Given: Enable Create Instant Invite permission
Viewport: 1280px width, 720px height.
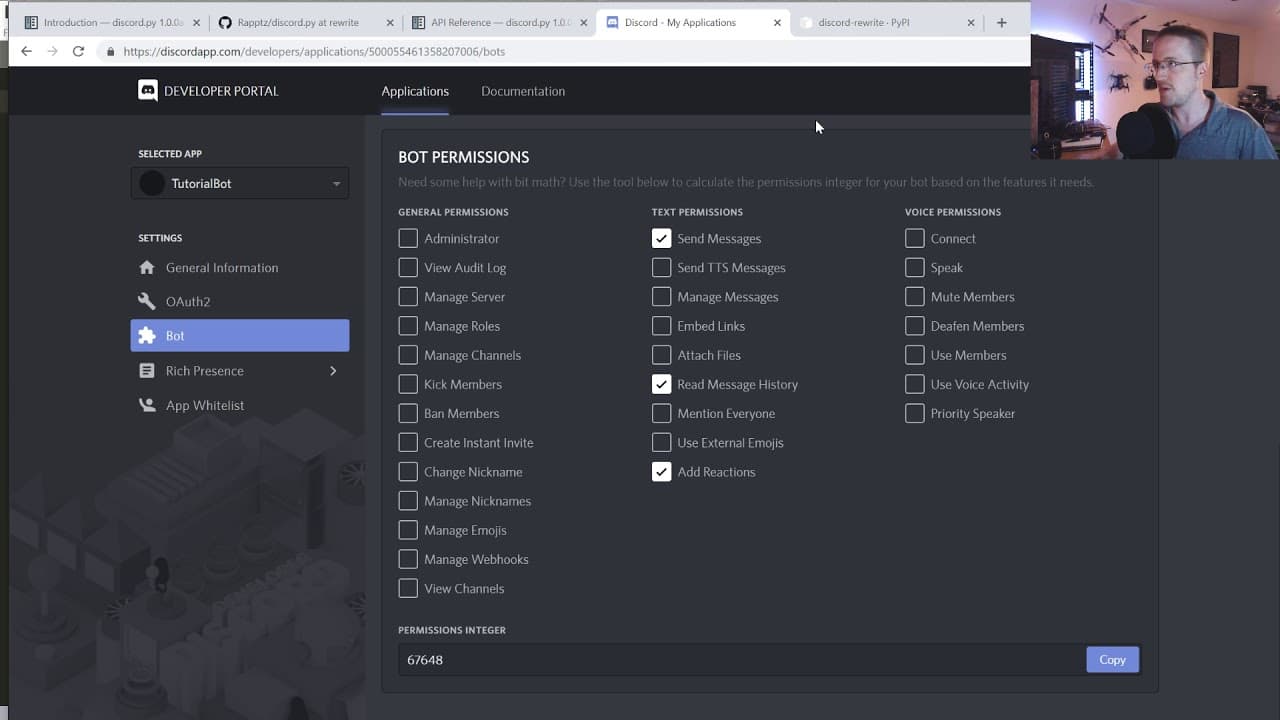Looking at the screenshot, I should pos(408,442).
